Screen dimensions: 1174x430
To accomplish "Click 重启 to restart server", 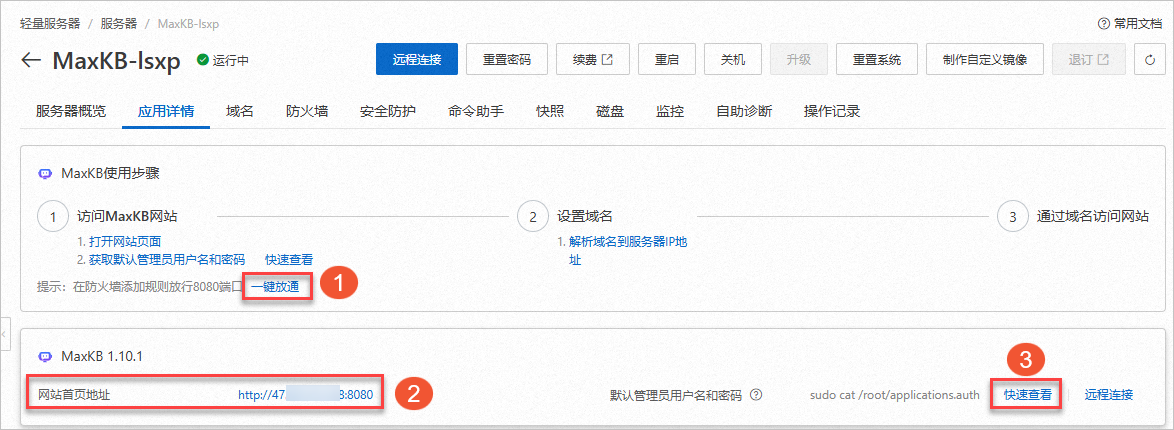I will (667, 59).
